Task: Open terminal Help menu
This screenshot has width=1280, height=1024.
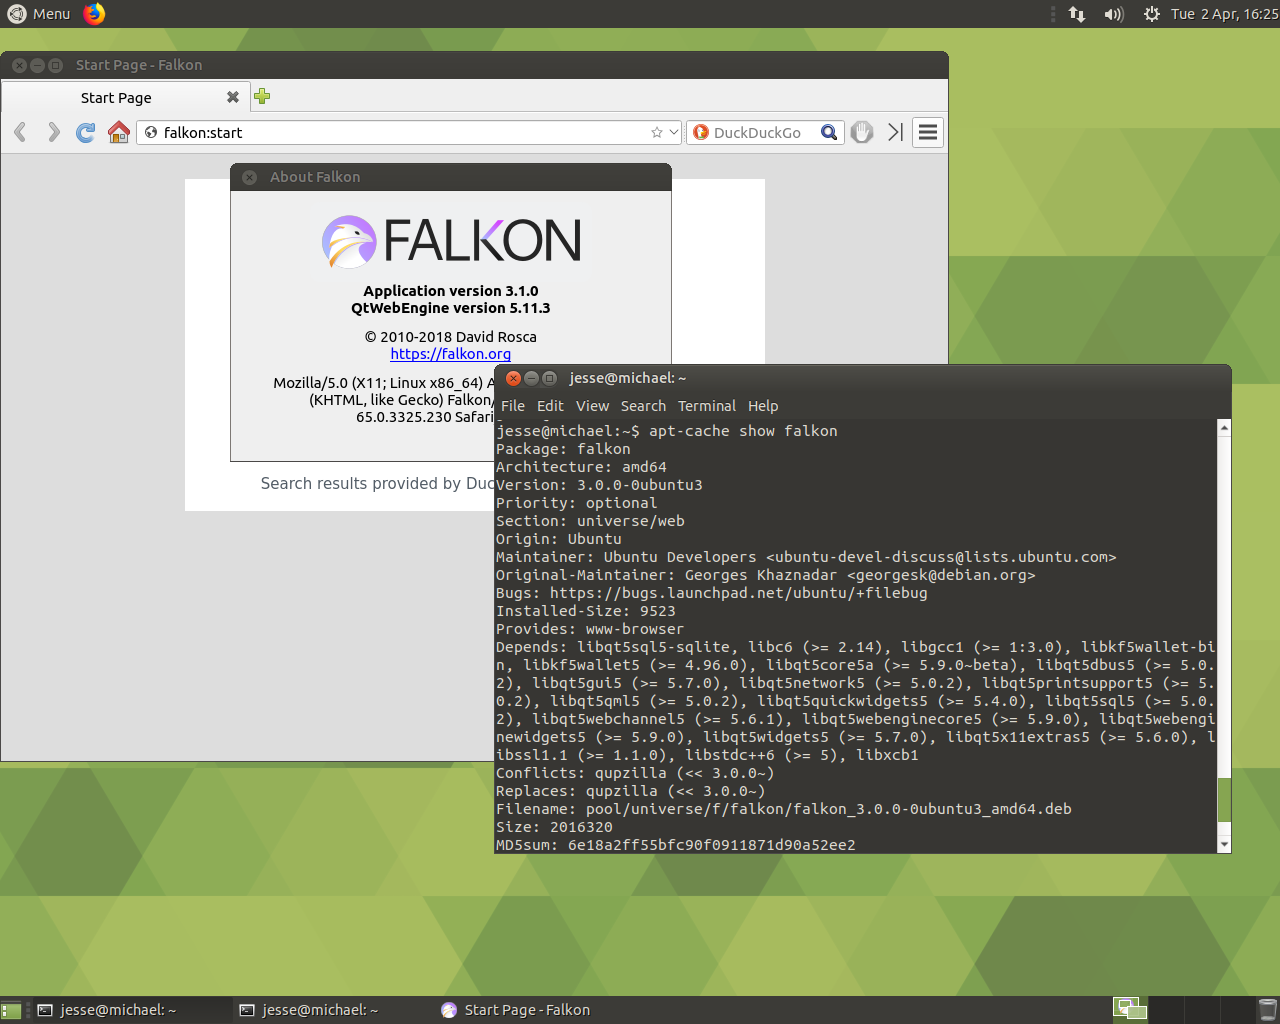Action: click(763, 406)
